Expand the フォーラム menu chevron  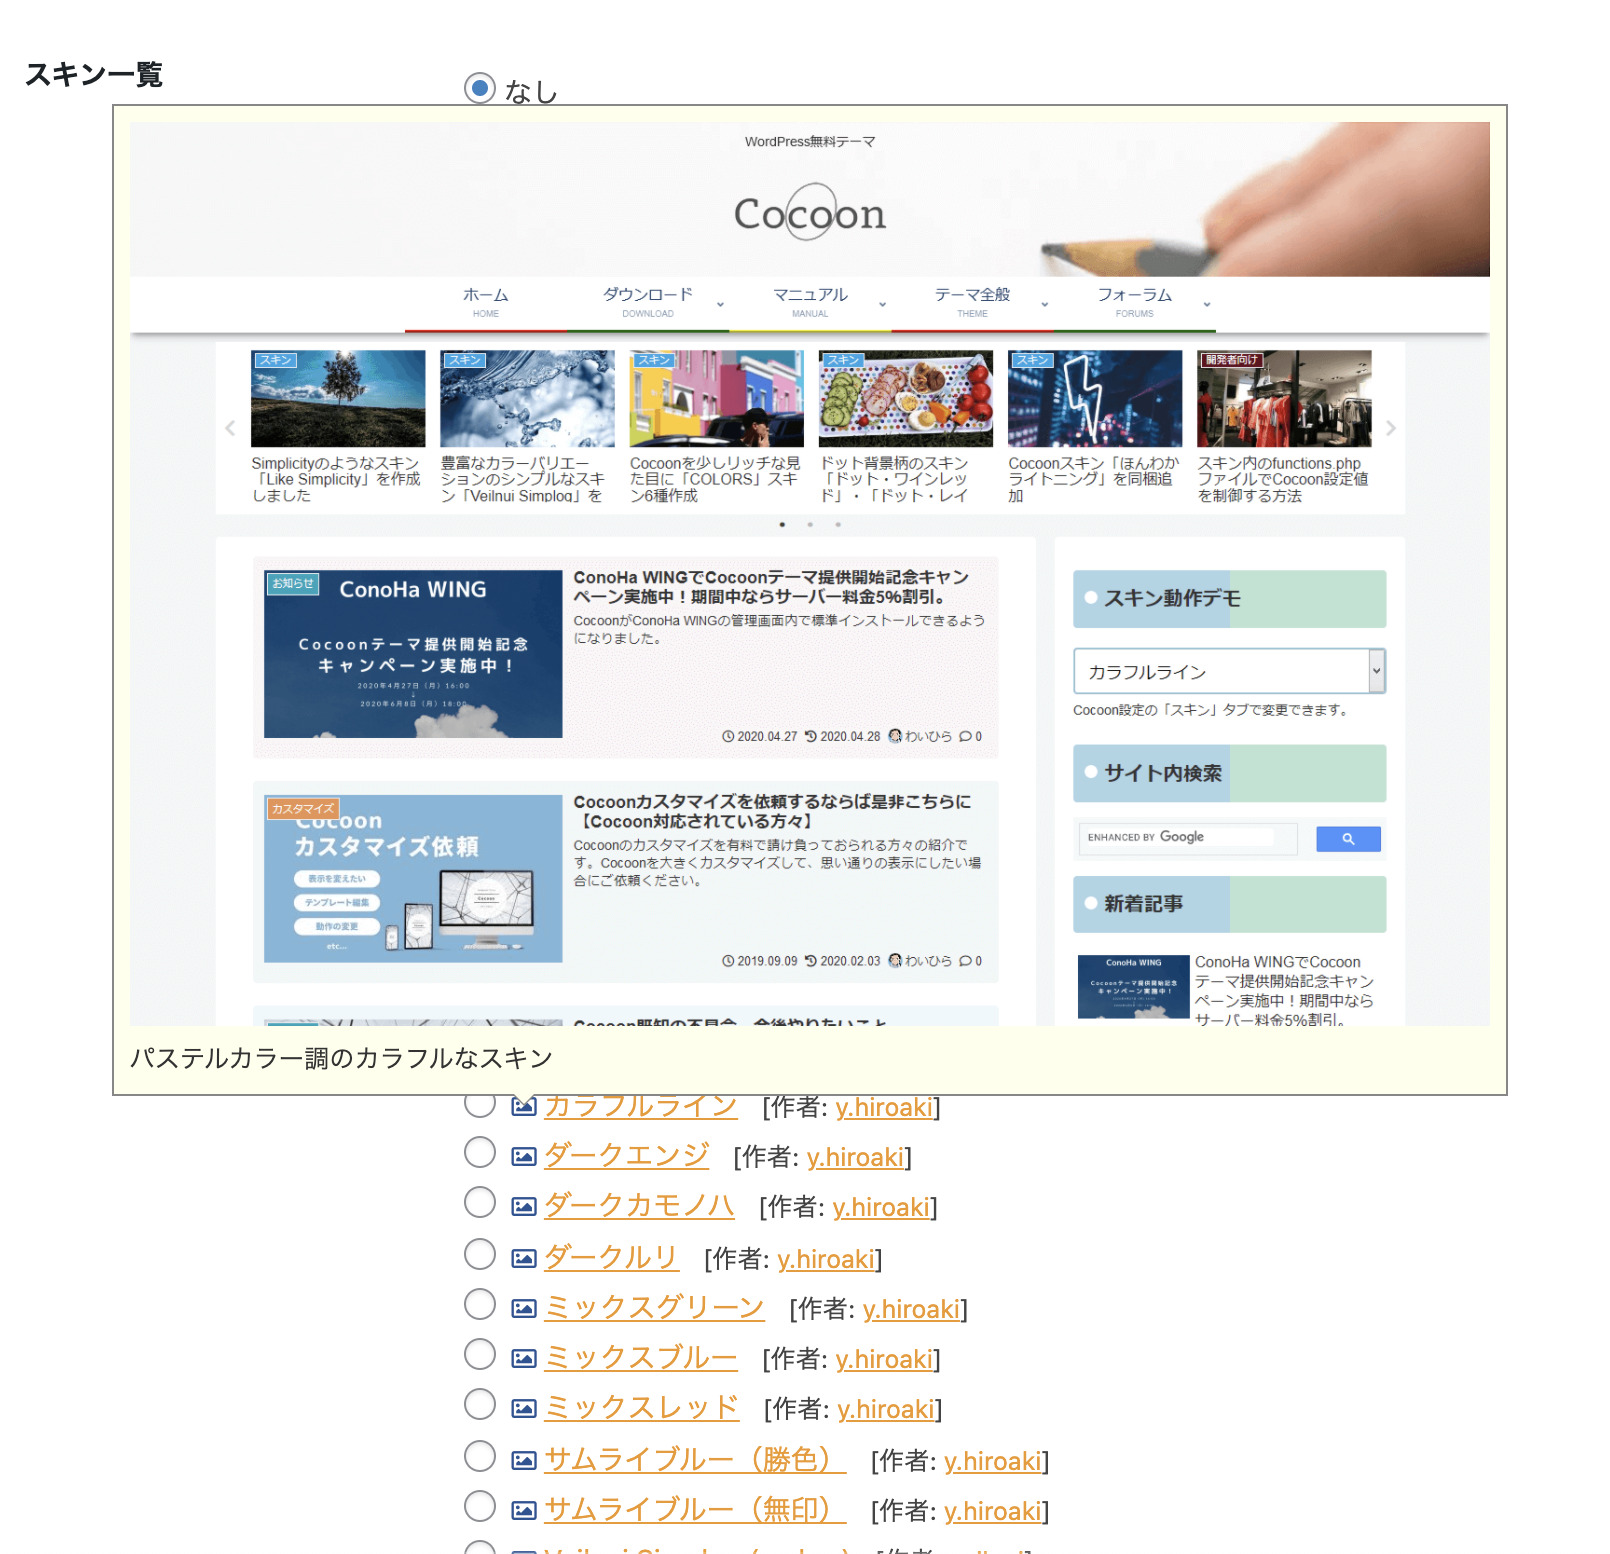[1207, 304]
